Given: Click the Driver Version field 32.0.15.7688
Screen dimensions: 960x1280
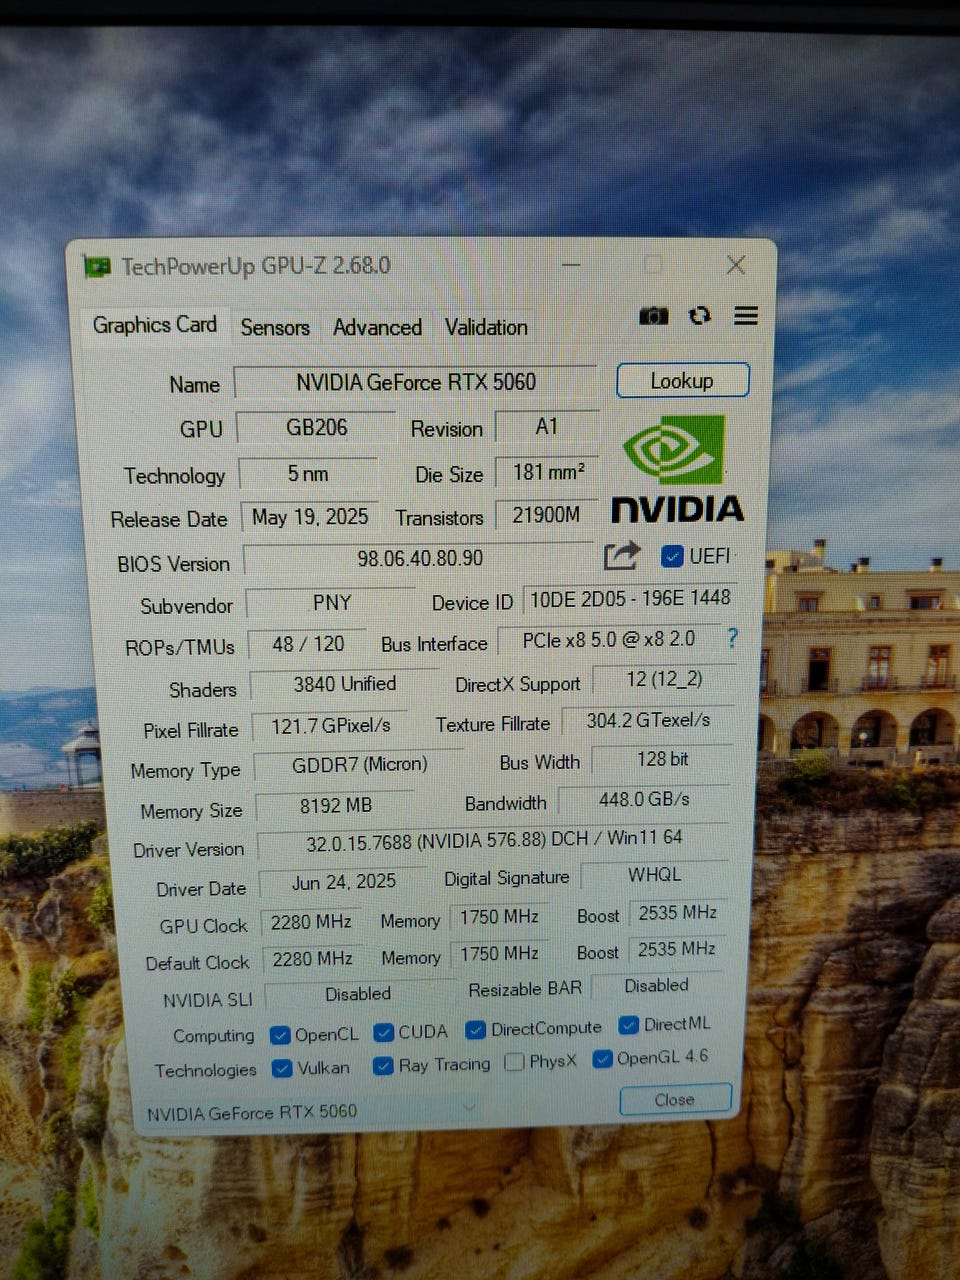Looking at the screenshot, I should (493, 841).
